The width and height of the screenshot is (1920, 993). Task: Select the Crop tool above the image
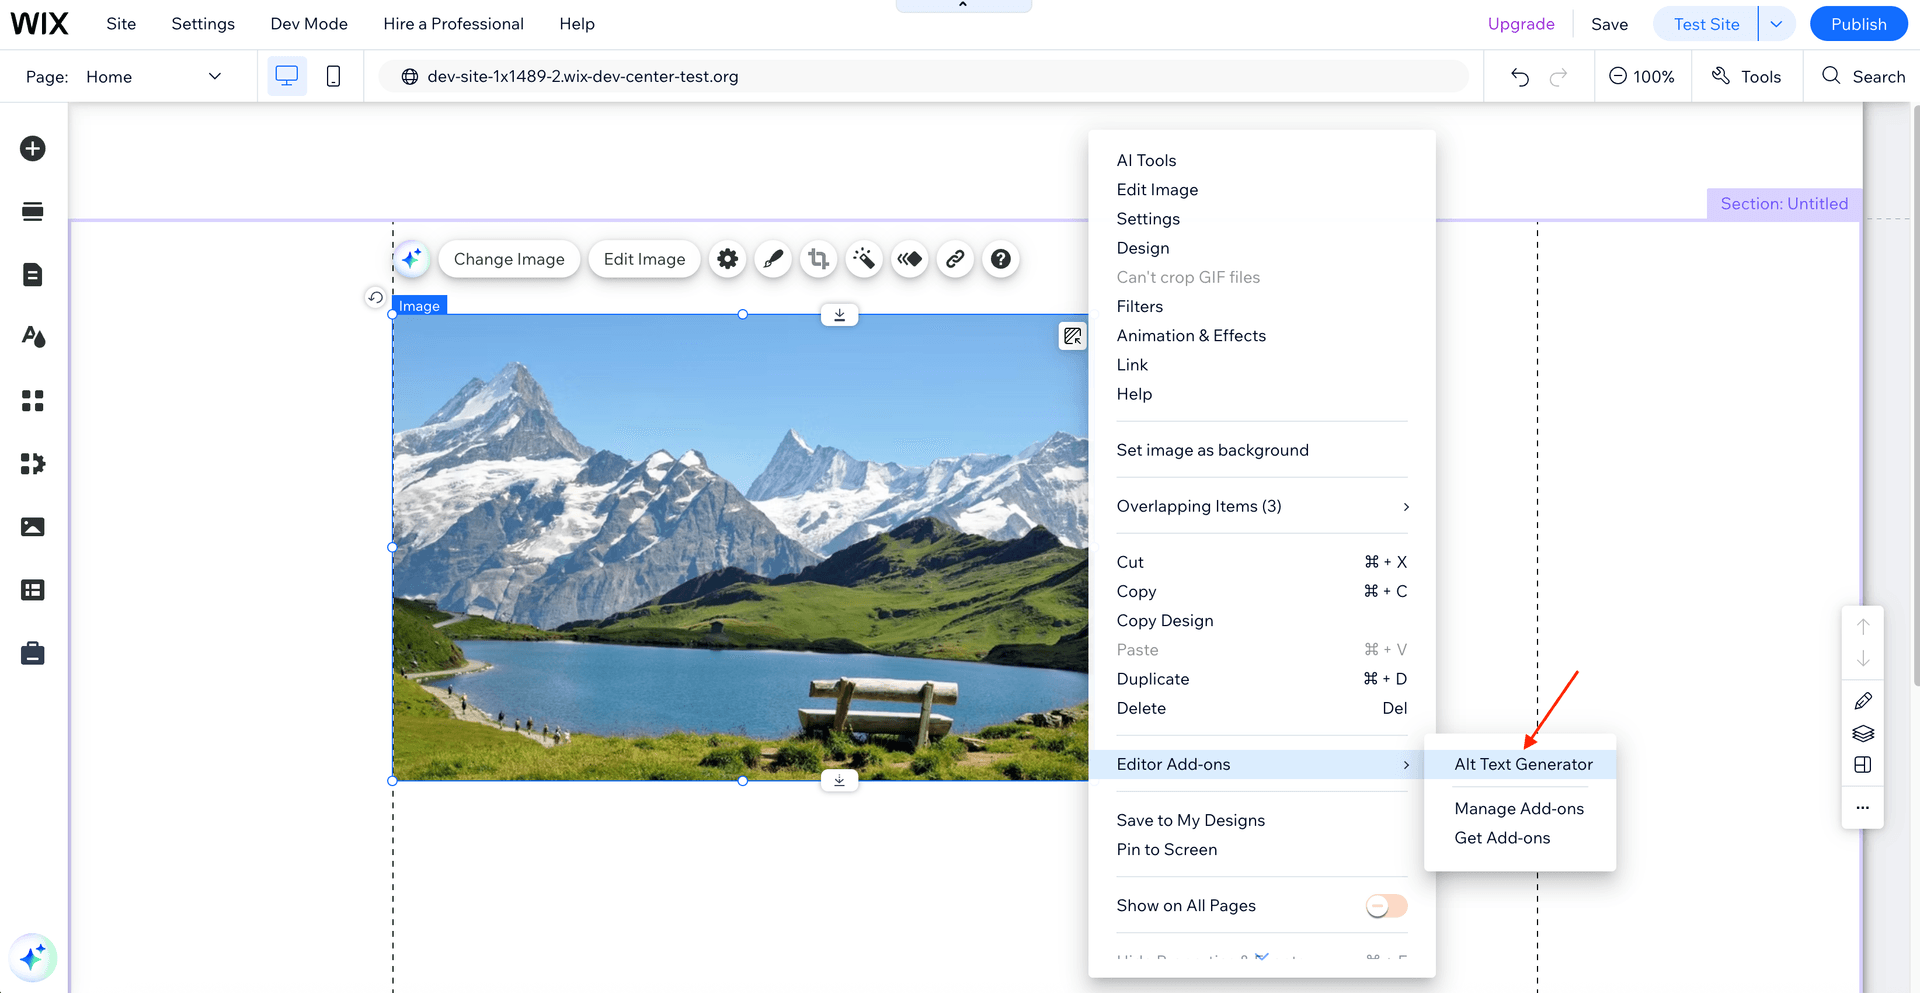[818, 259]
